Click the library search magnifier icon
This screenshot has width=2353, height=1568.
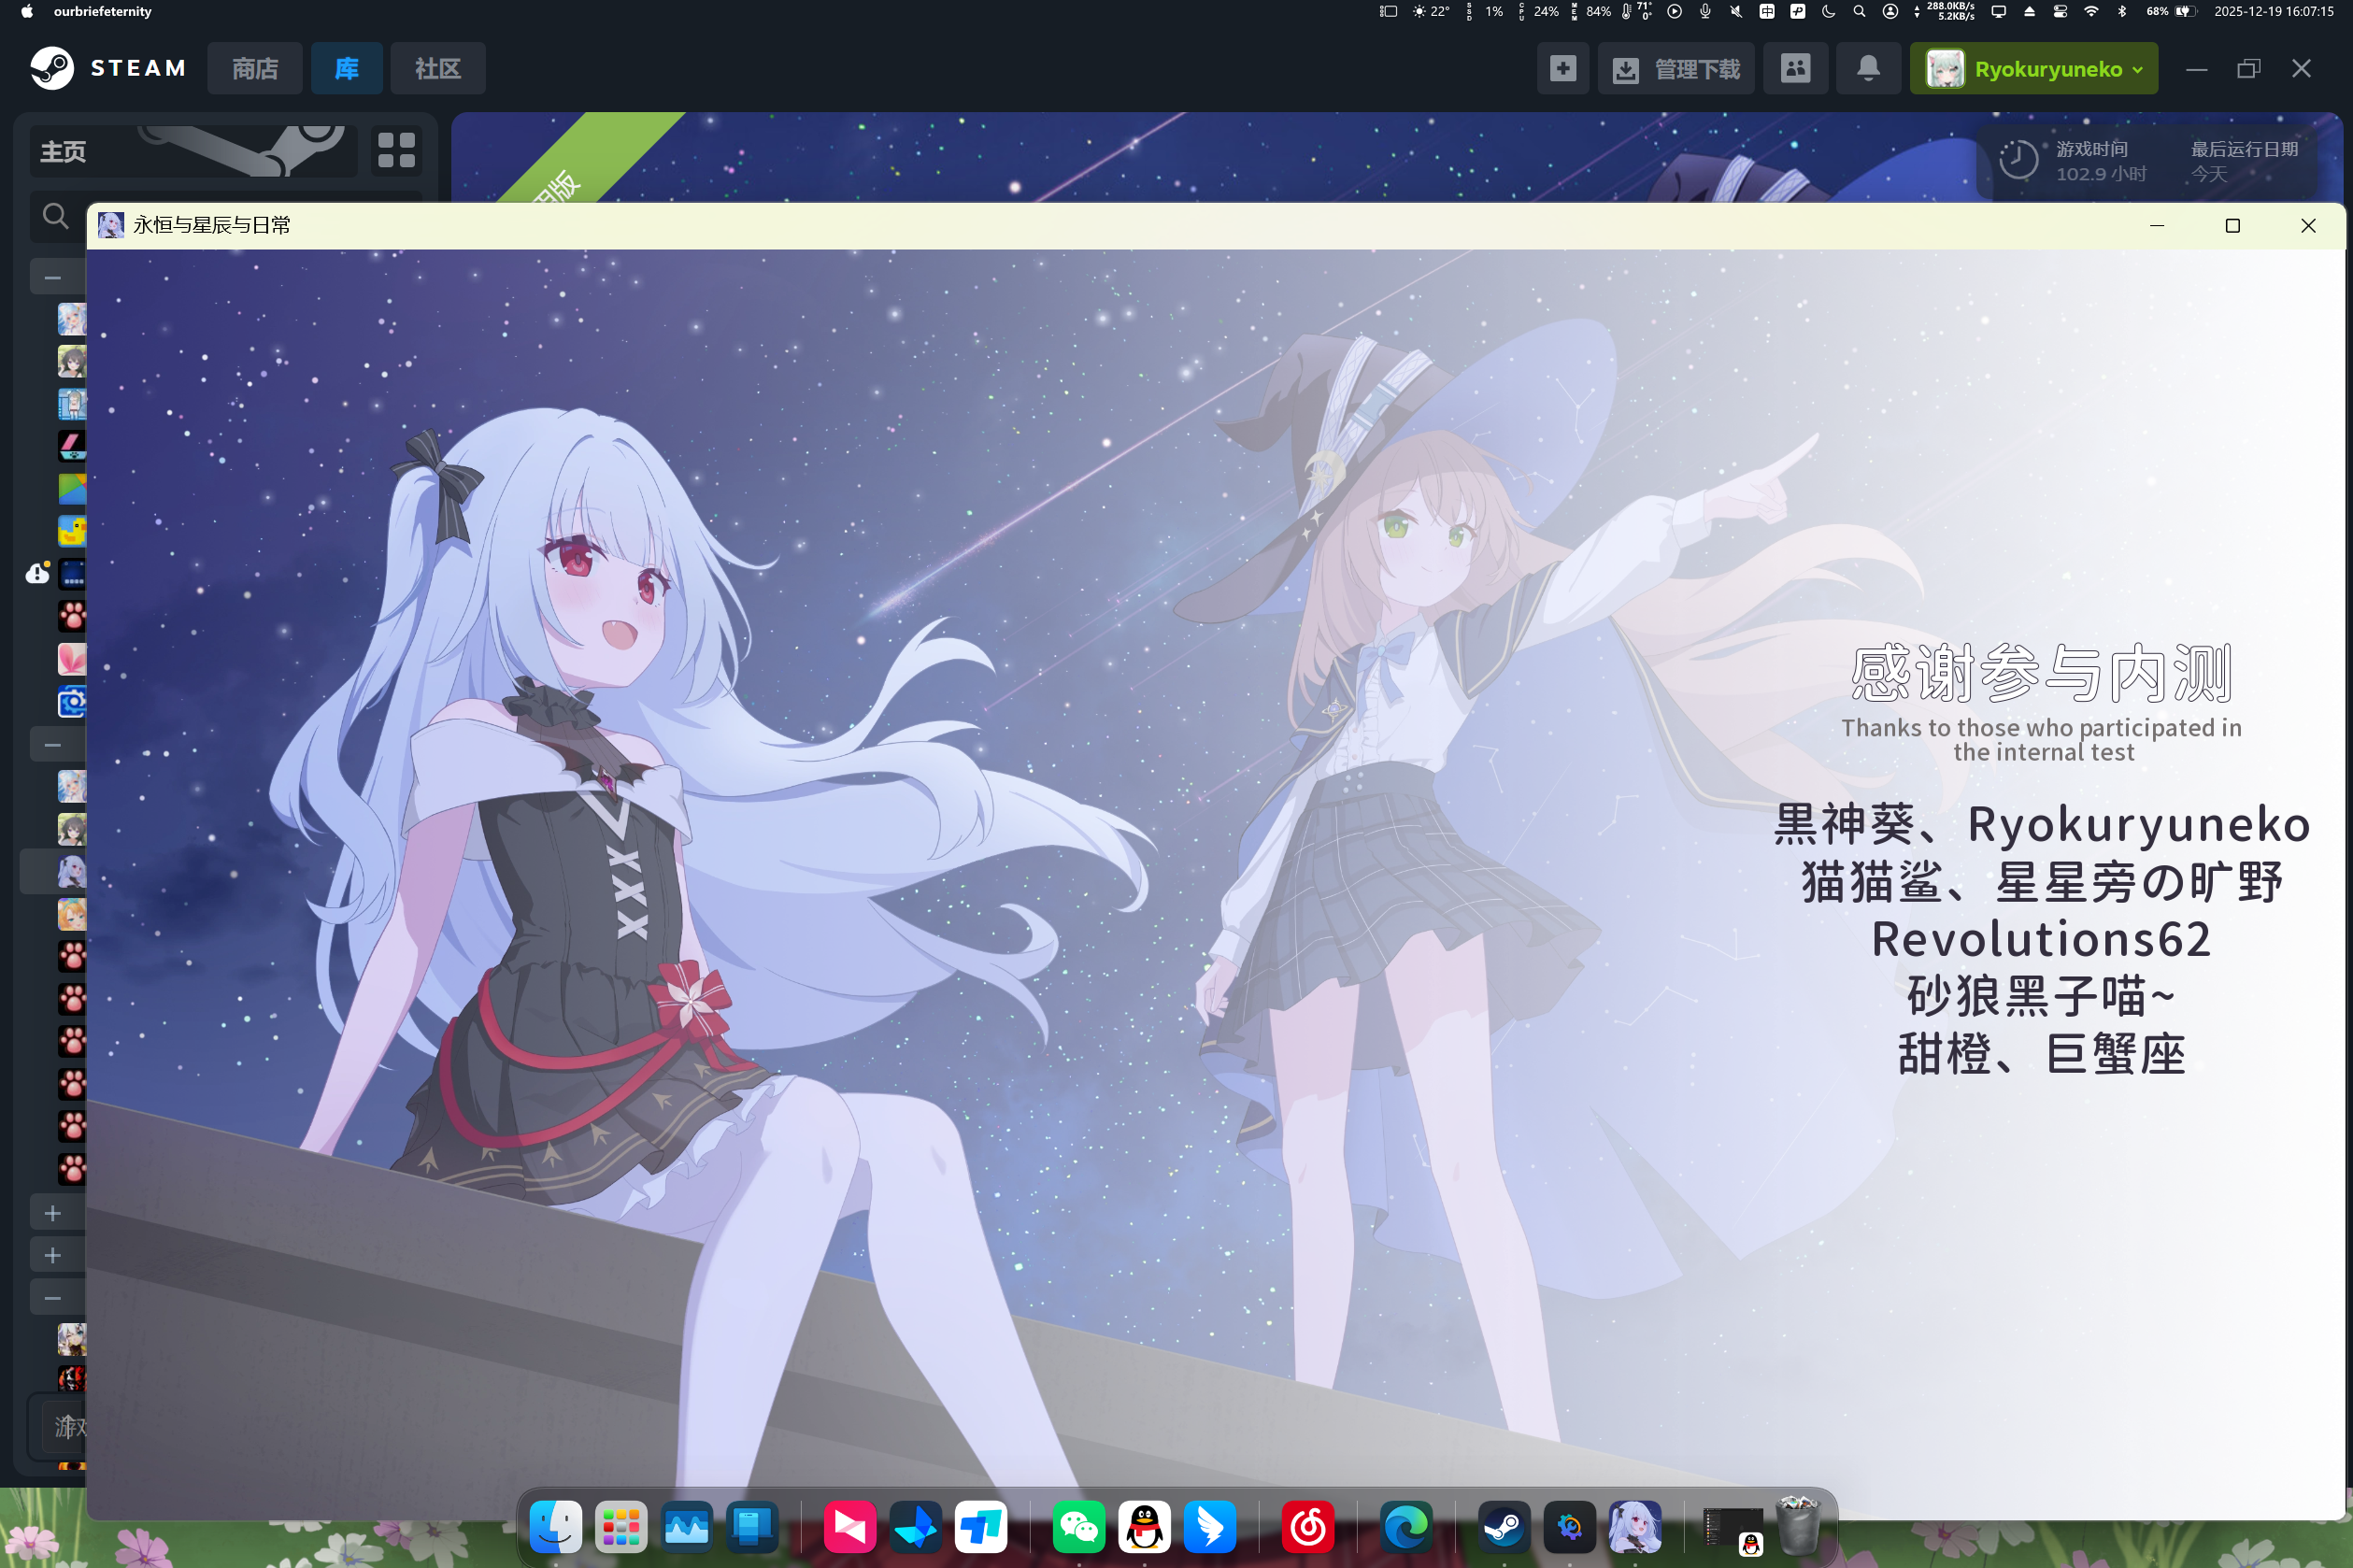tap(55, 216)
